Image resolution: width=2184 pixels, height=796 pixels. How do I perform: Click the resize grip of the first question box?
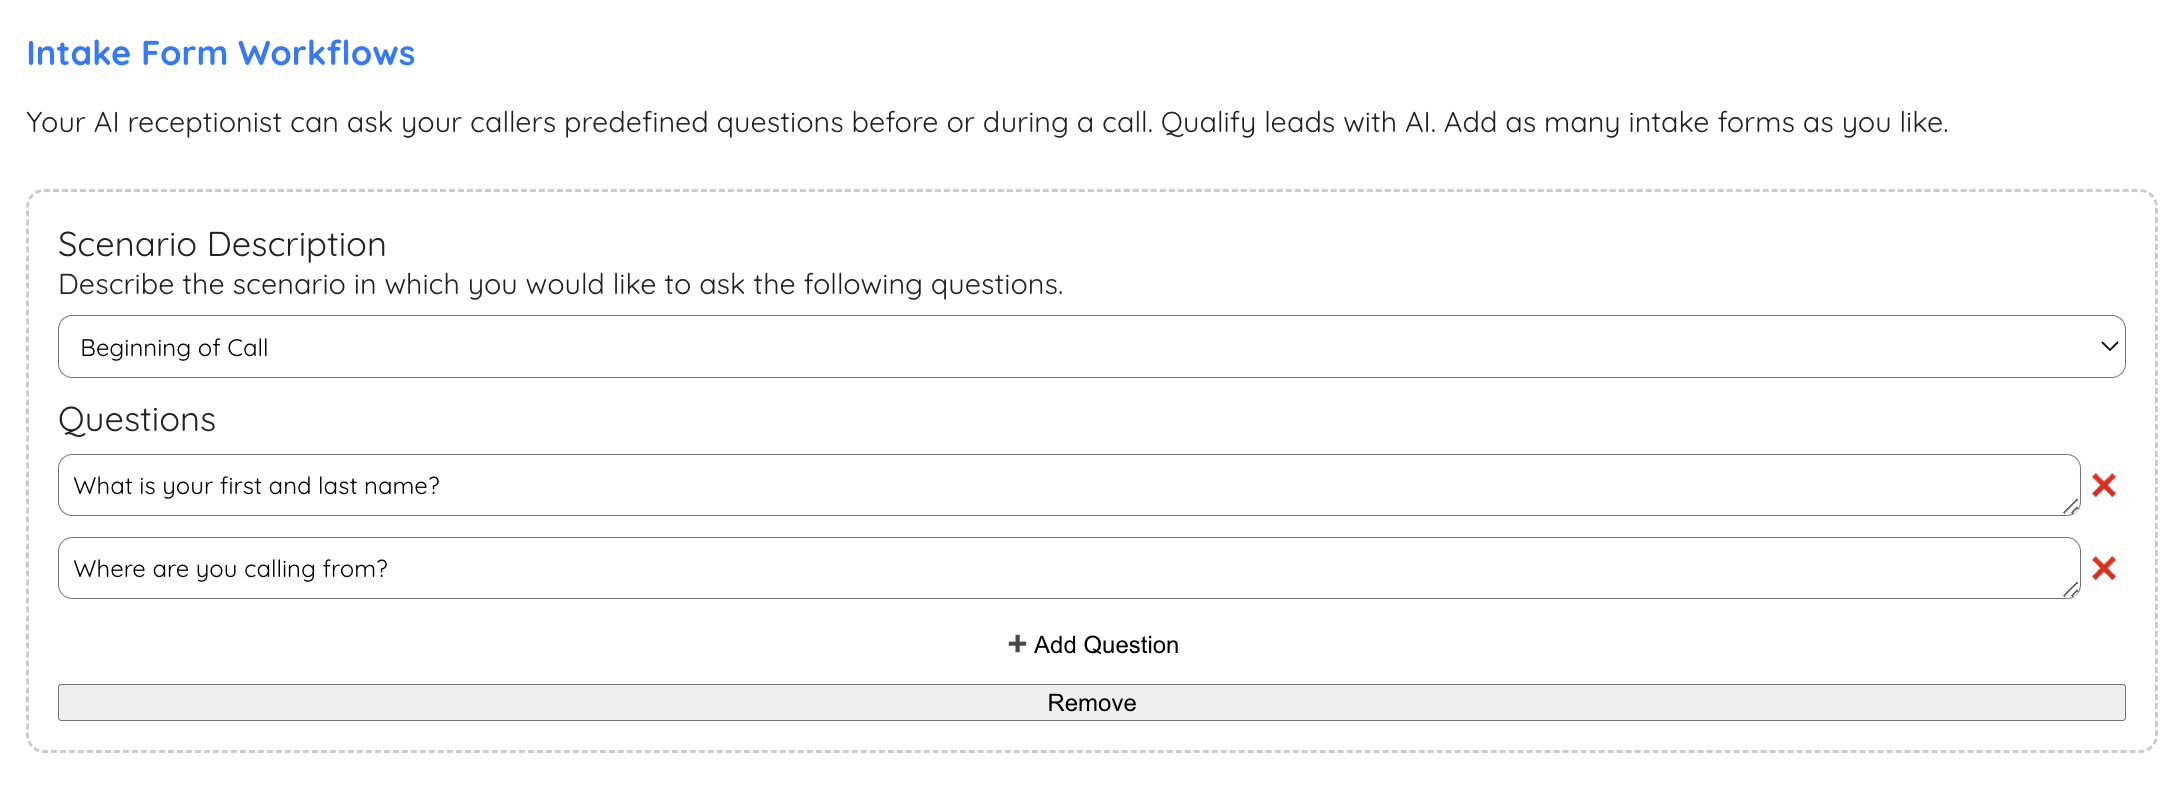[x=2070, y=508]
